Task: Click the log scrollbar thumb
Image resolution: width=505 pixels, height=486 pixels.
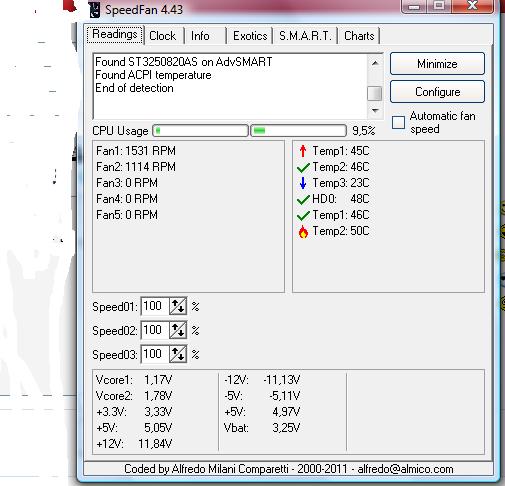Action: [375, 93]
